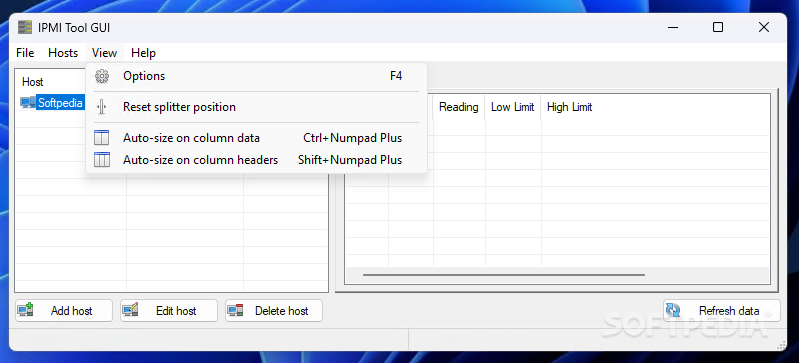Choose Auto-size on column data
This screenshot has height=363, width=799.
tap(256, 138)
